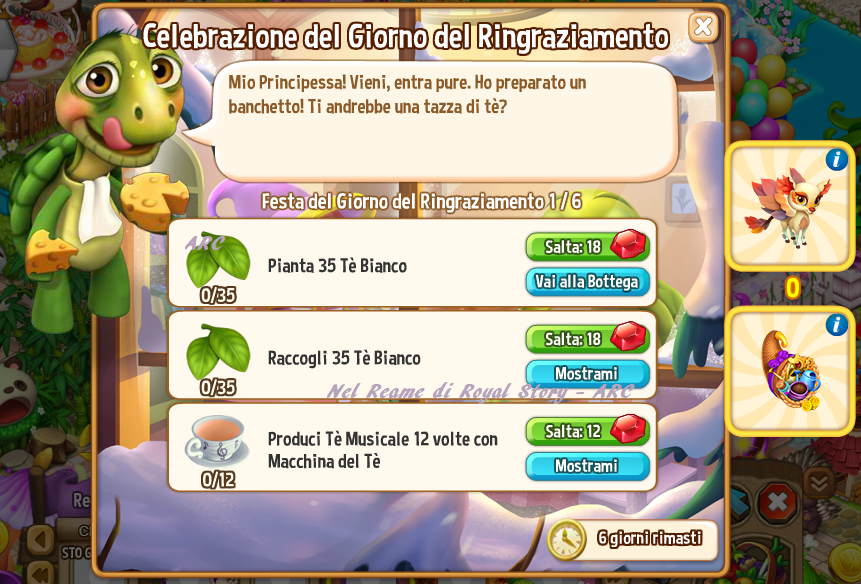Click the tea leaf icon for Raccogli task
861x584 pixels.
point(218,352)
